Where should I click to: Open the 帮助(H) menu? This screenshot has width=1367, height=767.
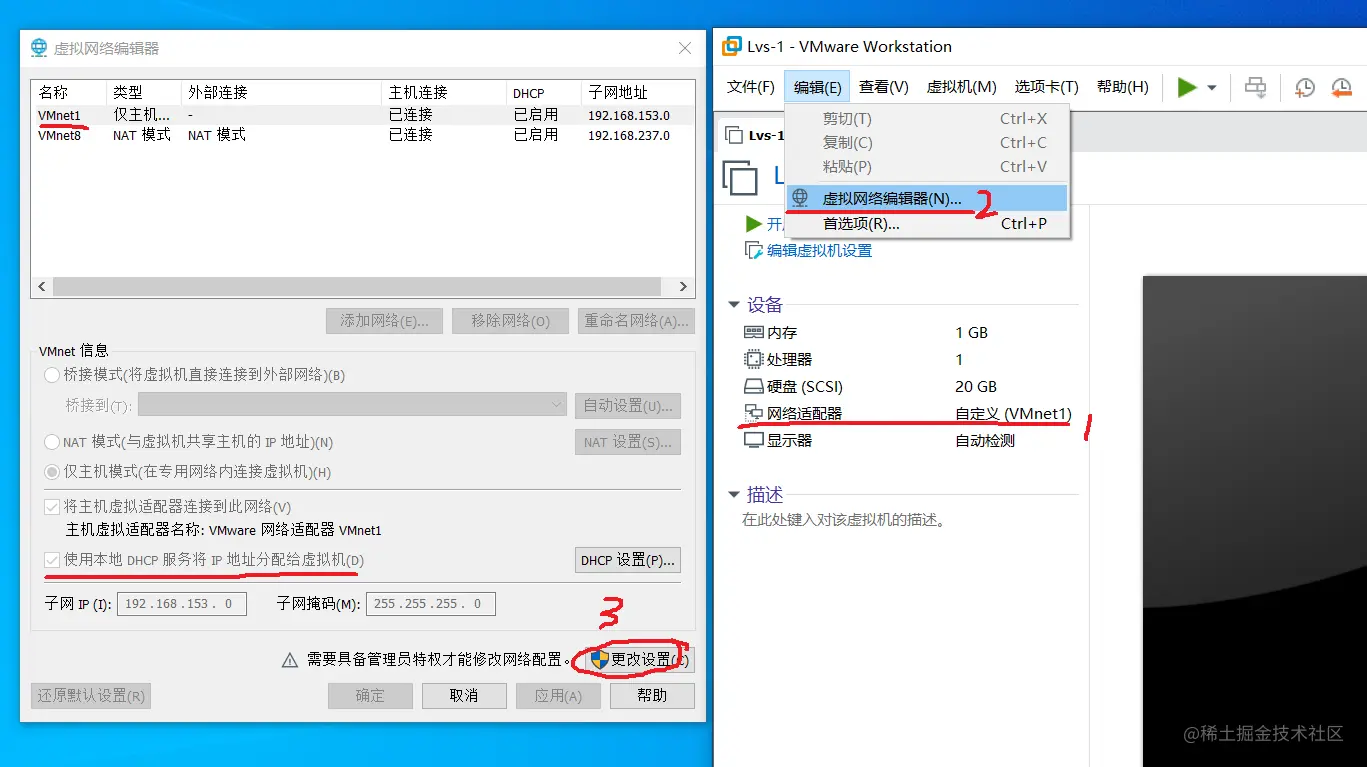click(1123, 87)
